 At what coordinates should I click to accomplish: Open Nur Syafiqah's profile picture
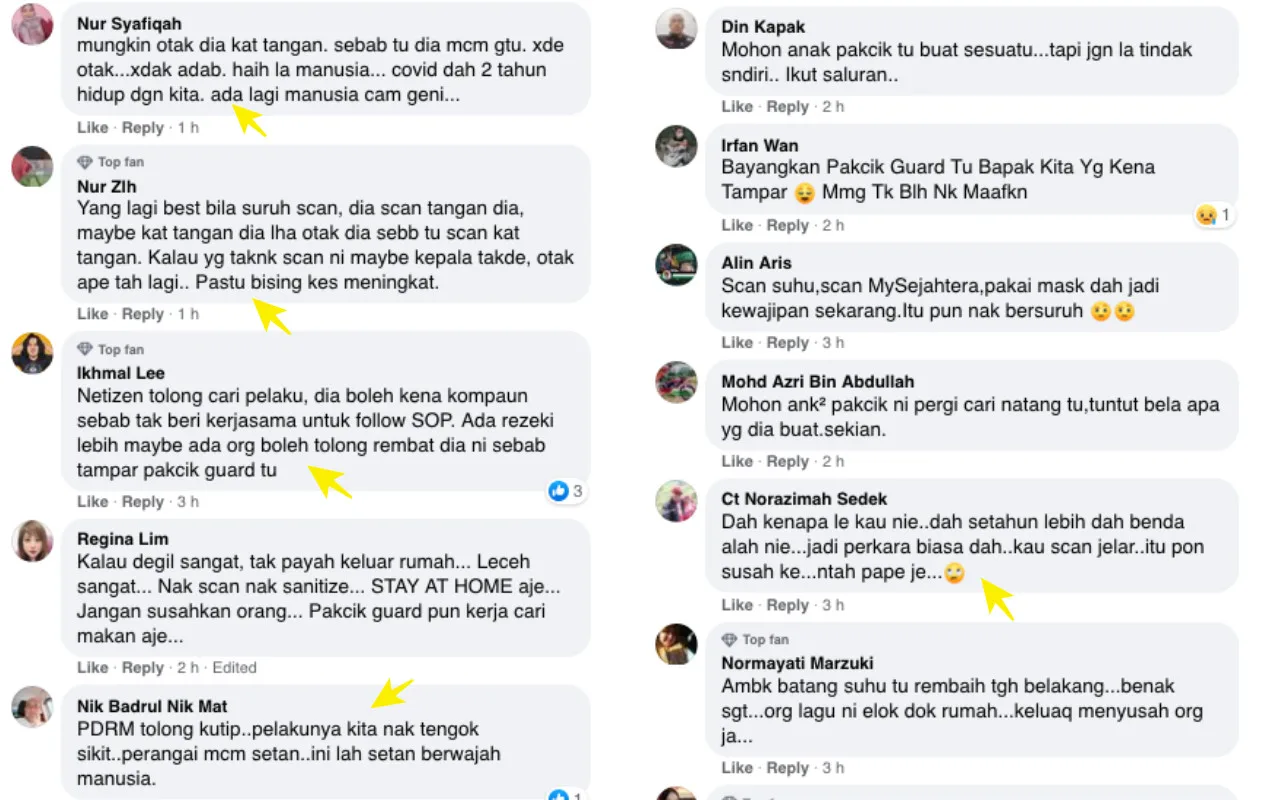[x=32, y=25]
